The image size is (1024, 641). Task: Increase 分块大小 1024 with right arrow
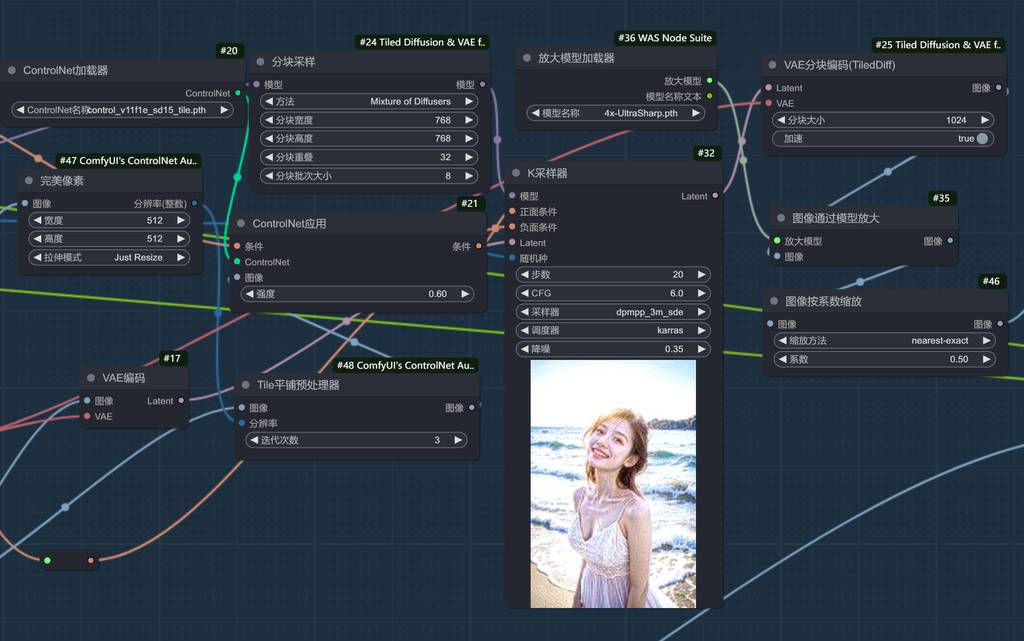[x=986, y=120]
